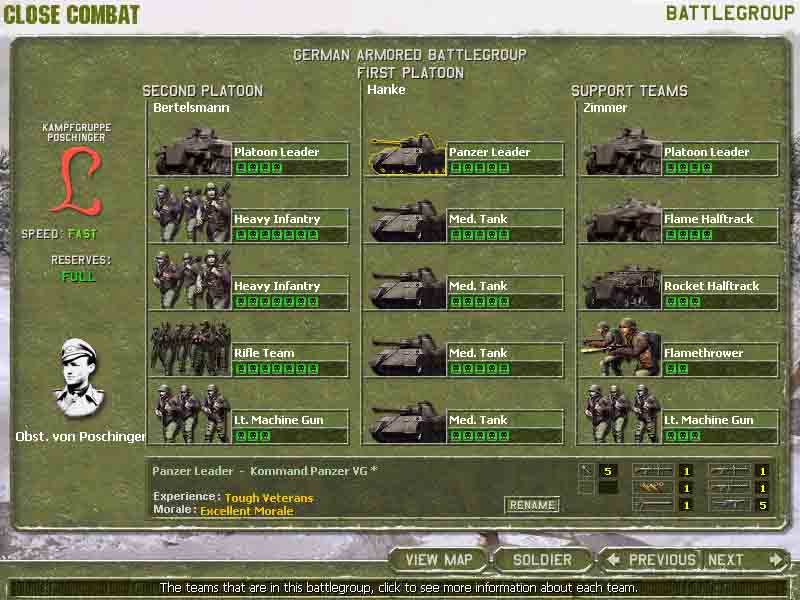Select Zimmer's Platoon Leader halftrack picture
The width and height of the screenshot is (800, 600).
622,152
